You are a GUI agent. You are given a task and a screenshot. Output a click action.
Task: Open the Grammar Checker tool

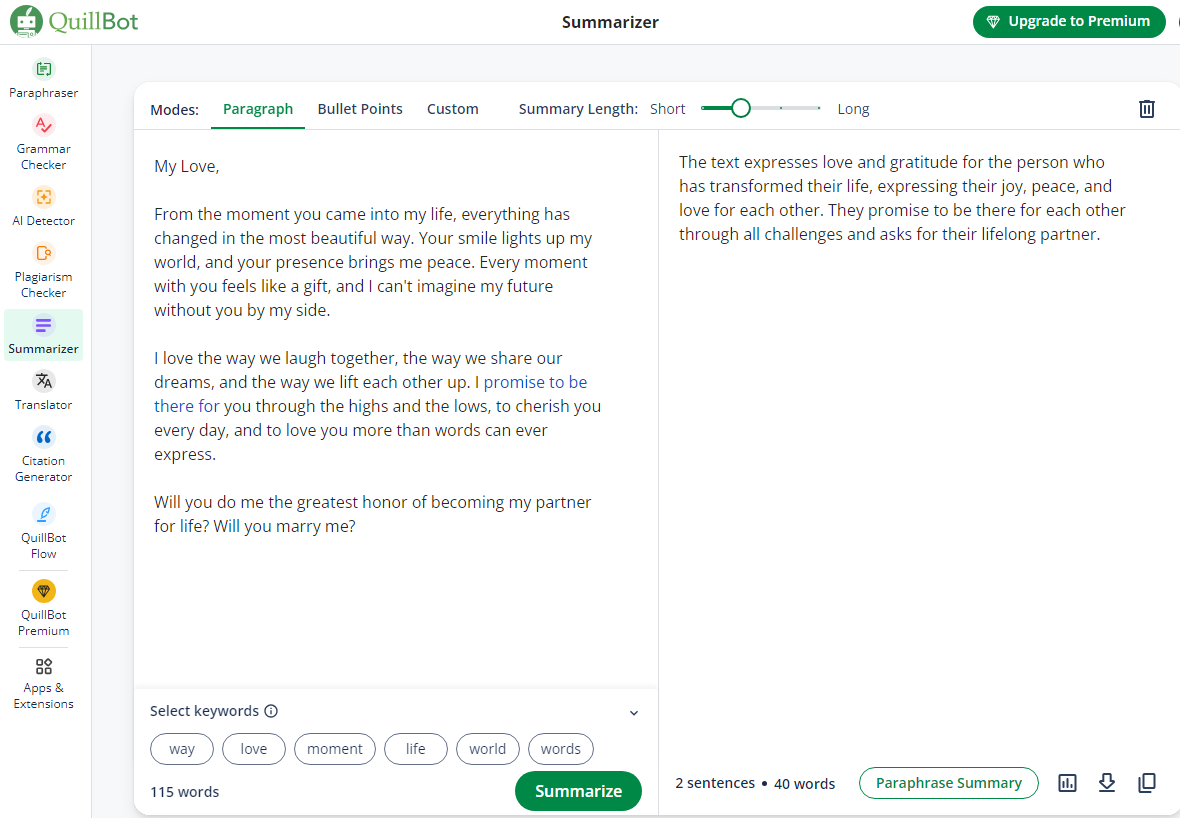pyautogui.click(x=43, y=142)
